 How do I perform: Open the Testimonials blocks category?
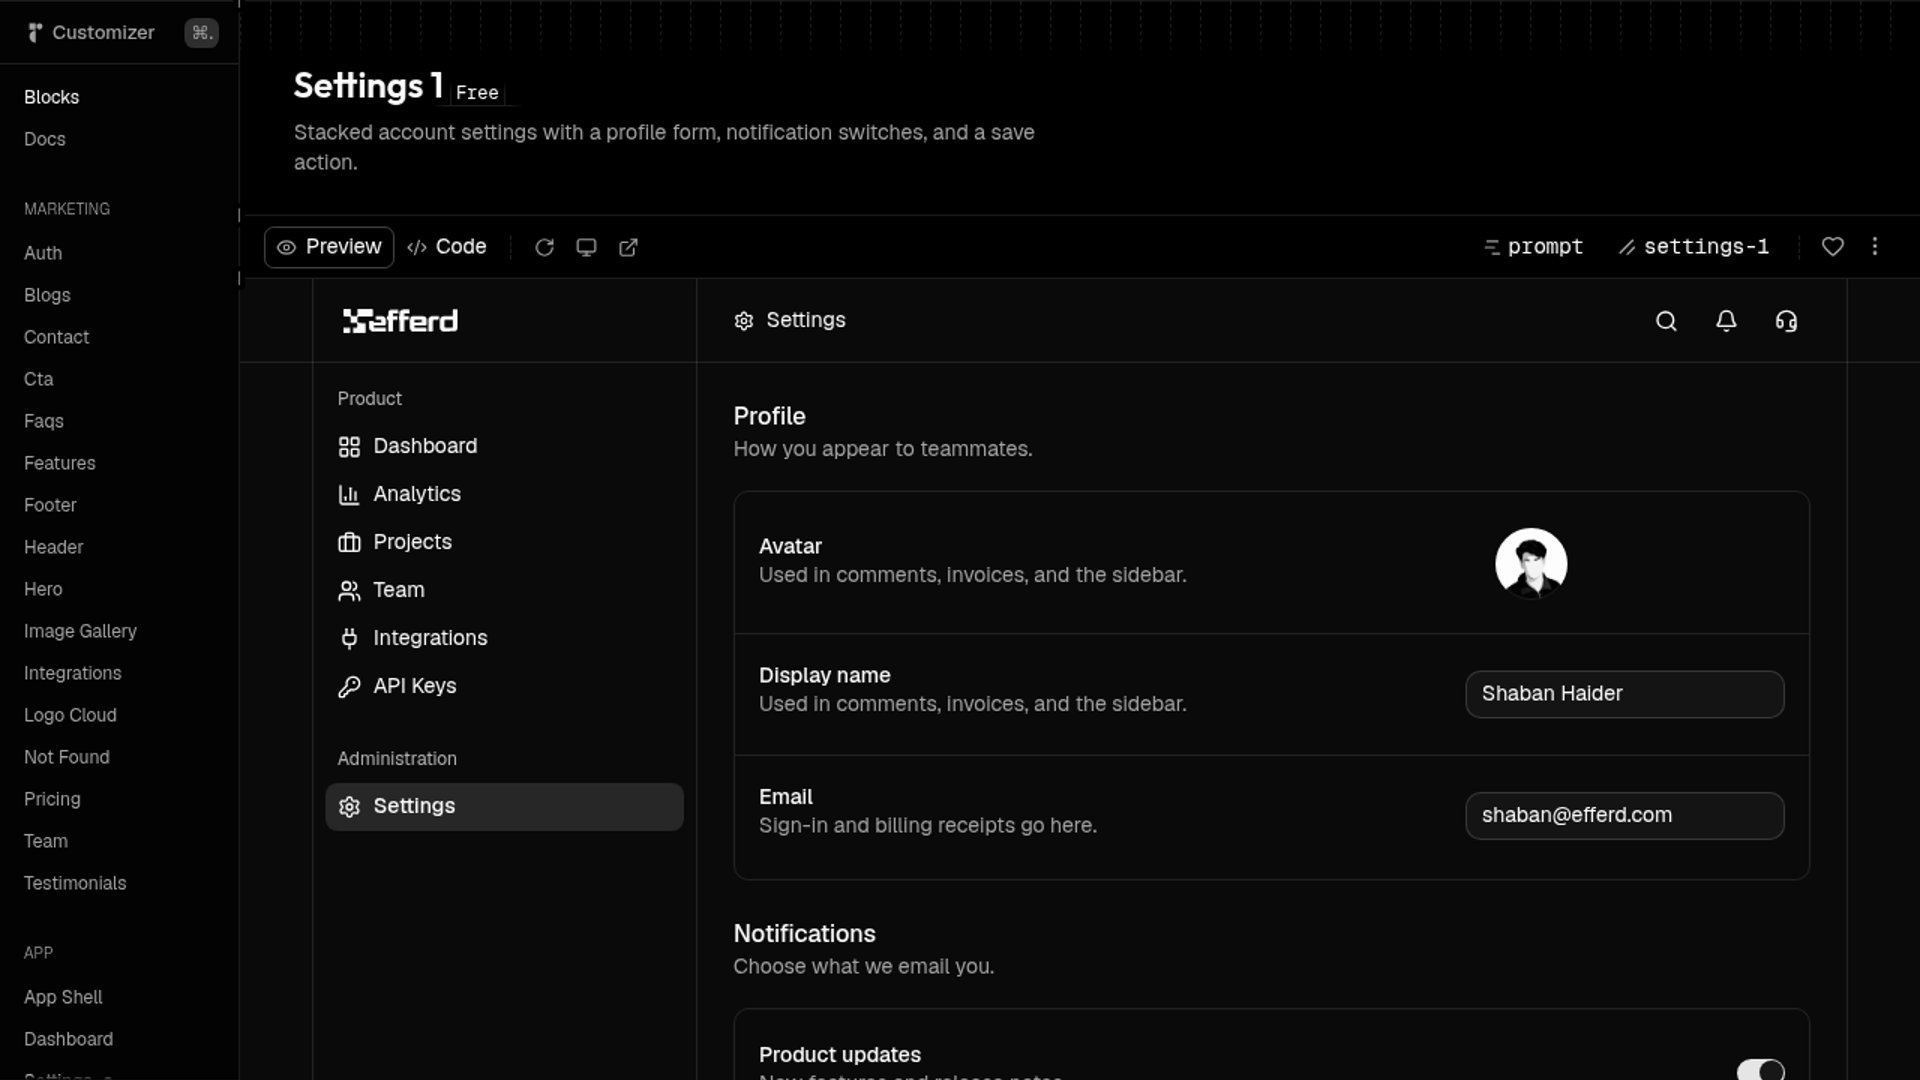tap(75, 883)
